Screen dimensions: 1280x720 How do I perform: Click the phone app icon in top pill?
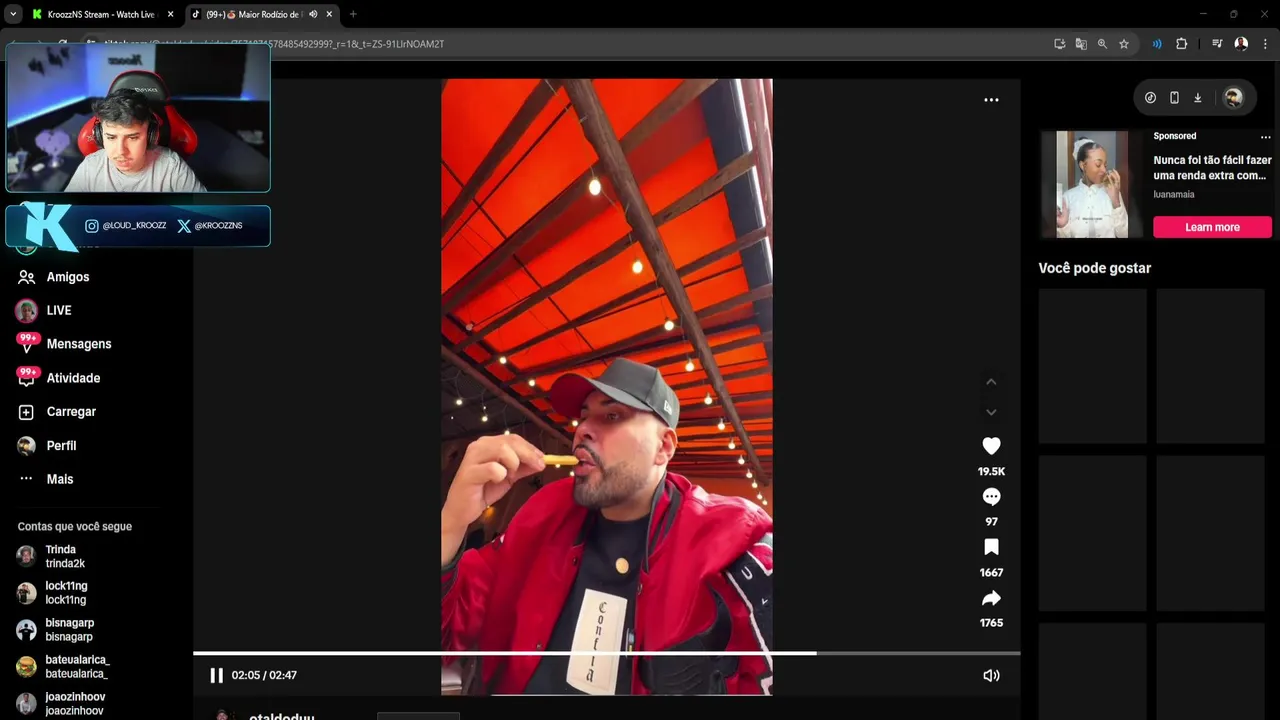(x=1174, y=98)
